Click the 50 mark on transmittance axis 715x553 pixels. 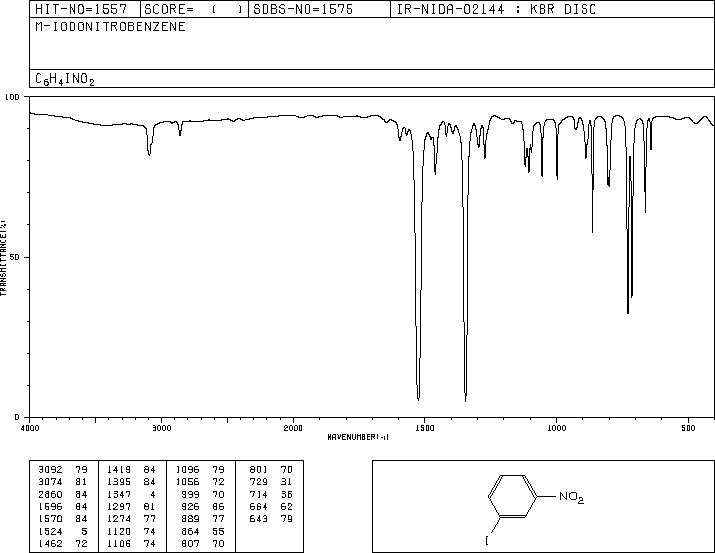15,257
